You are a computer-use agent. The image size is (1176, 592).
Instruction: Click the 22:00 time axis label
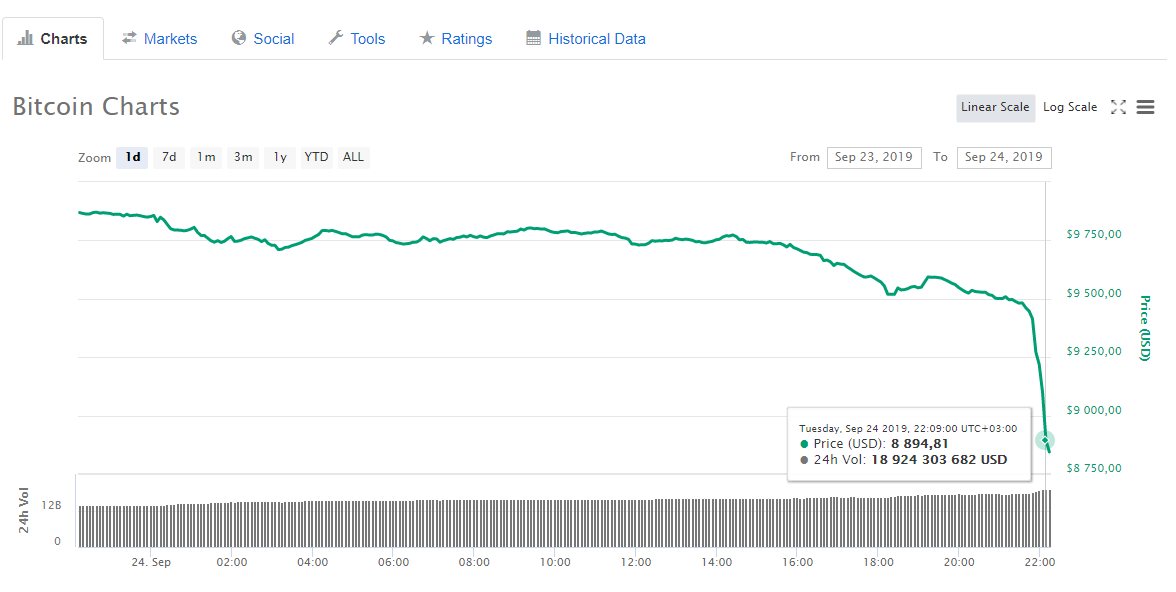(1040, 562)
